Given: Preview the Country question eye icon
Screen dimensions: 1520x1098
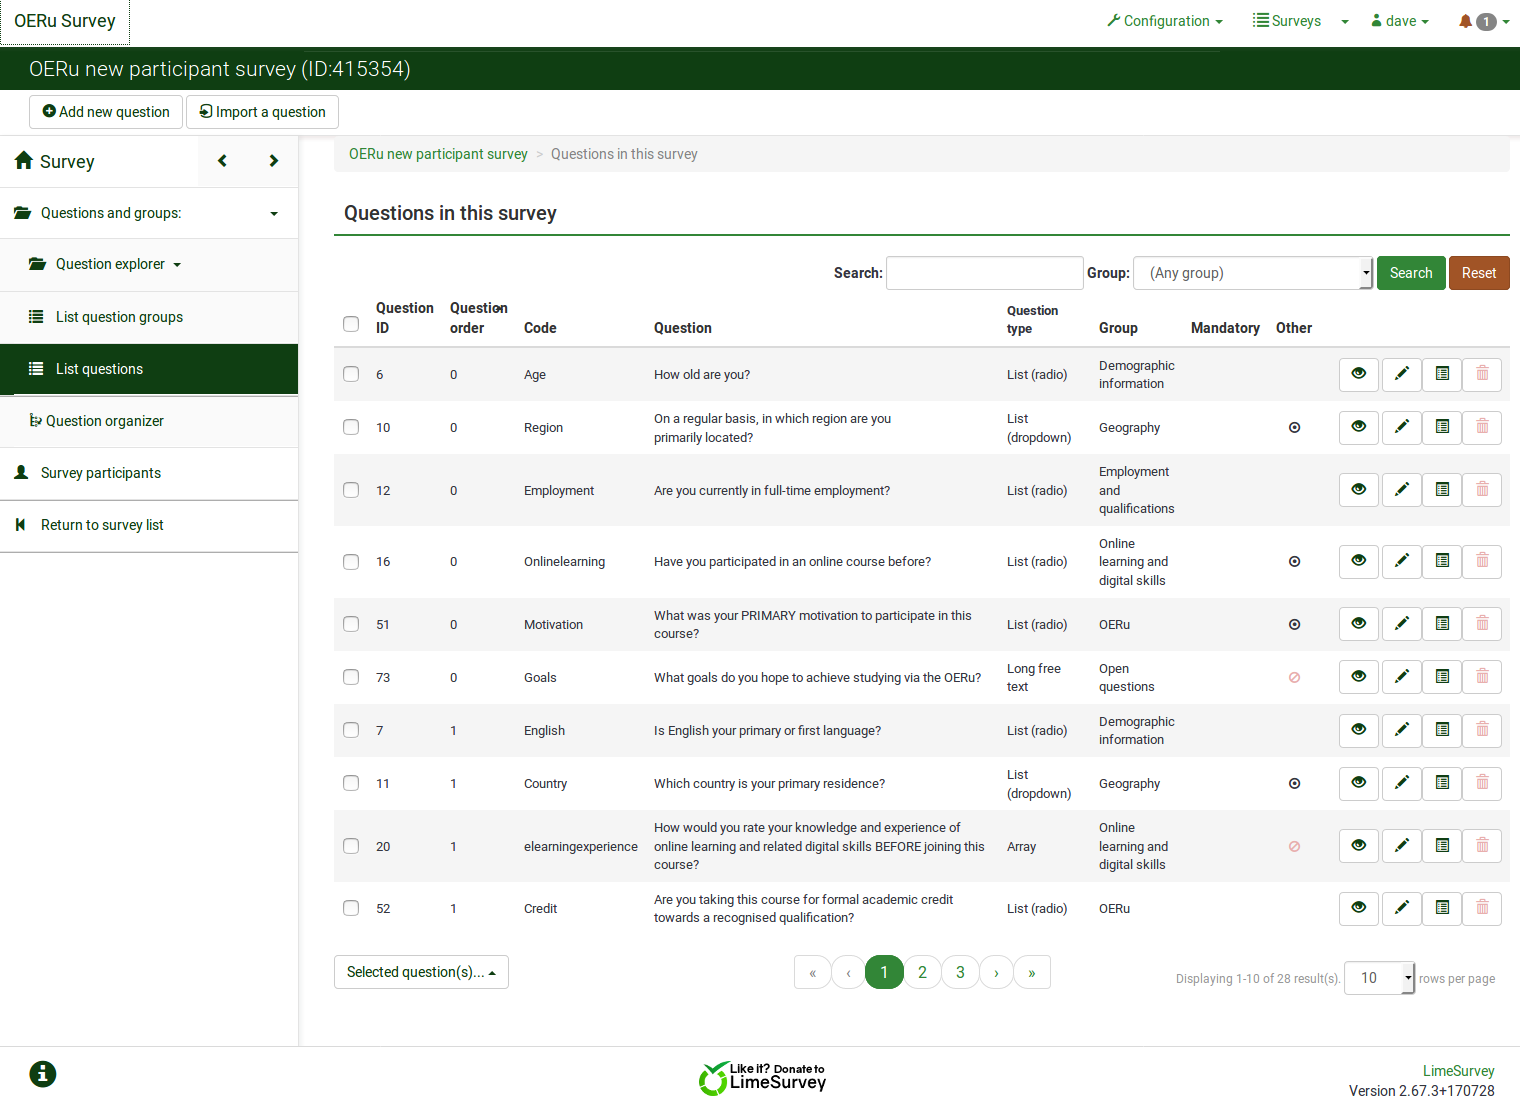Looking at the screenshot, I should click(1359, 783).
